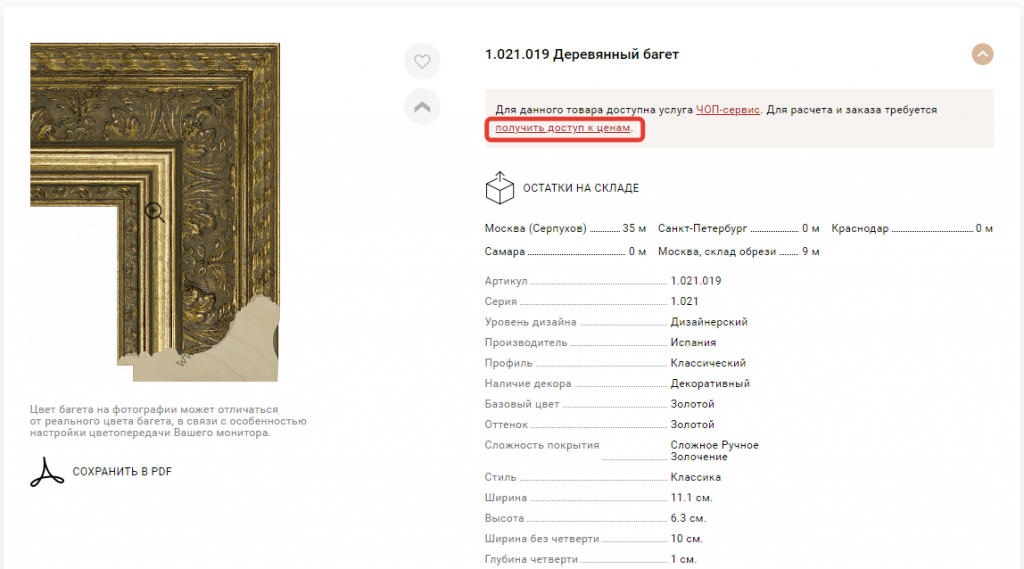The height and width of the screenshot is (569, 1024).
Task: Click the 'Дизайнерский' design level value
Action: pyautogui.click(x=709, y=322)
